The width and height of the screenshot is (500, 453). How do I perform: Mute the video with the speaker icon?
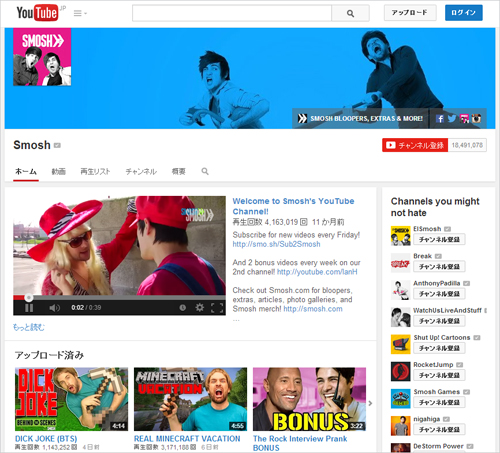click(x=54, y=308)
